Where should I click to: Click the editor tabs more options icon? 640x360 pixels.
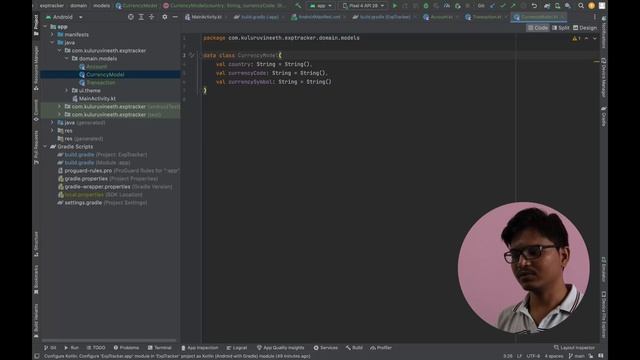pyautogui.click(x=594, y=17)
